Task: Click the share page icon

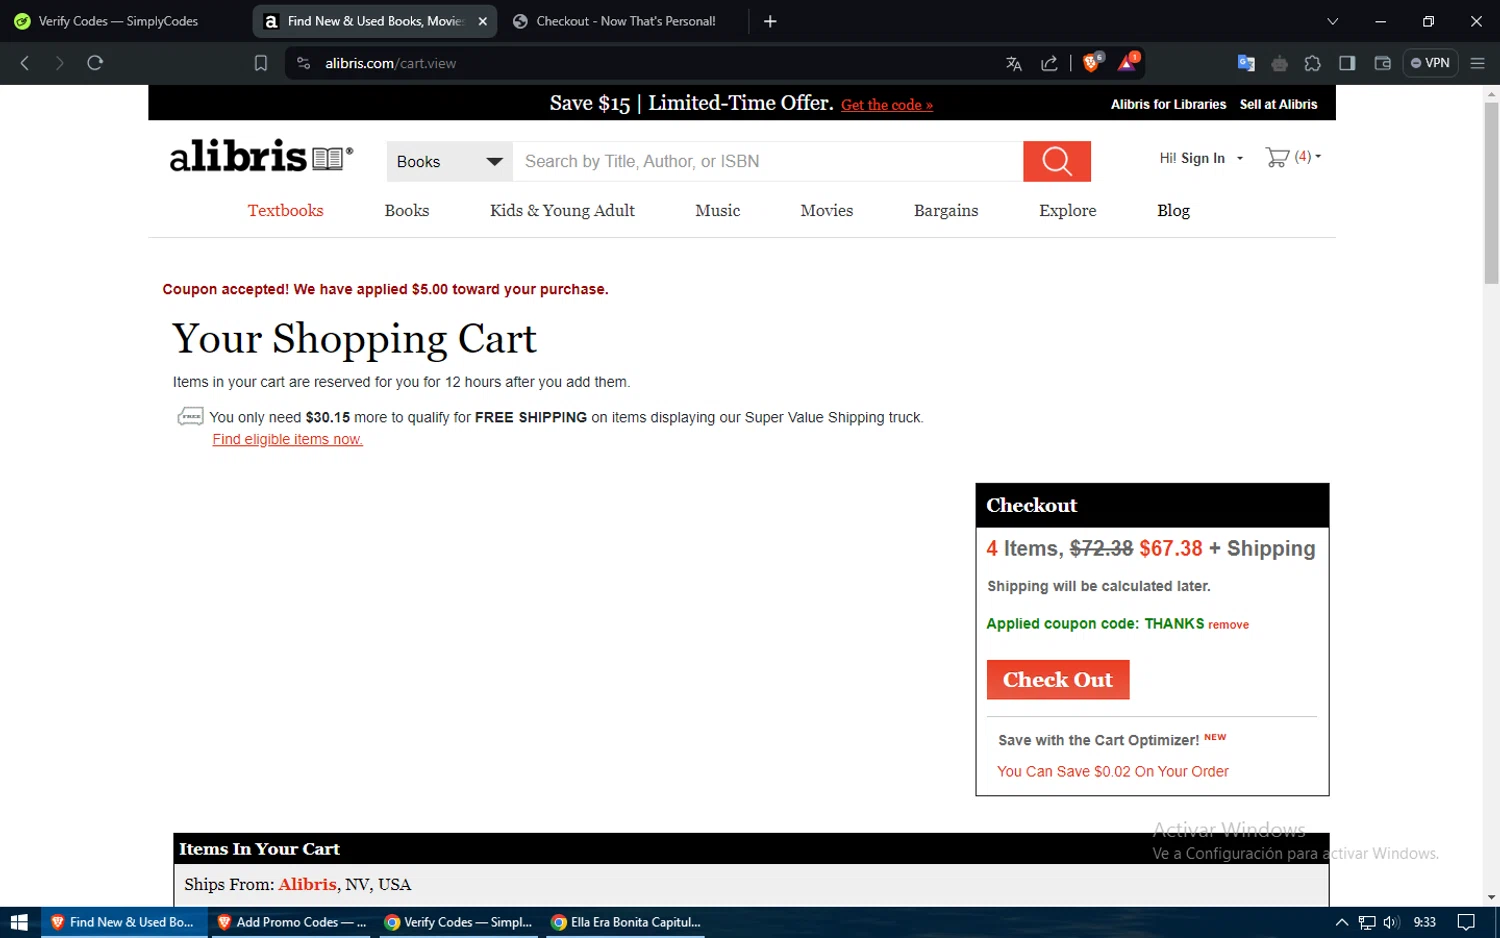Action: point(1049,63)
